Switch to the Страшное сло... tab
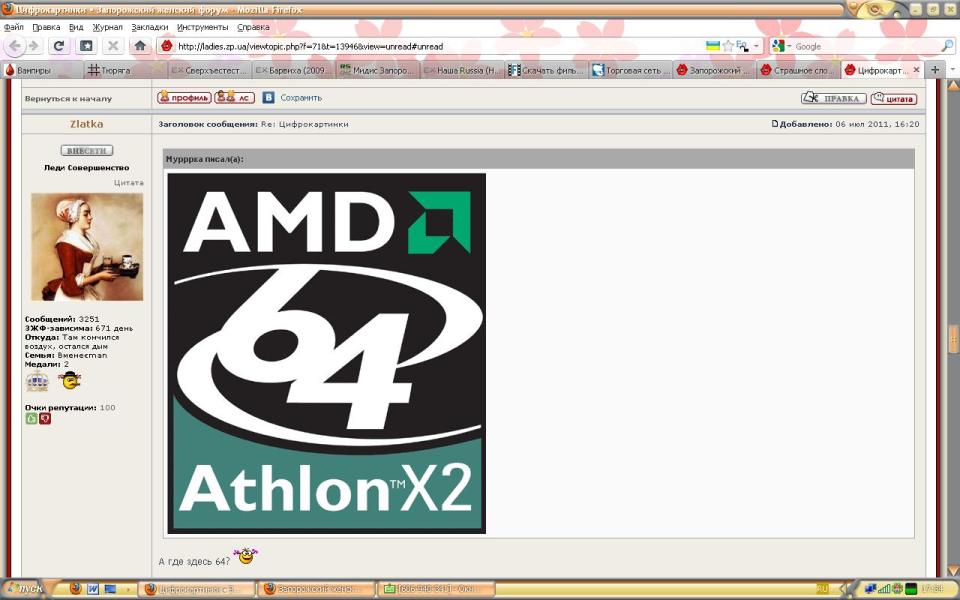Image resolution: width=960 pixels, height=600 pixels. [x=798, y=70]
